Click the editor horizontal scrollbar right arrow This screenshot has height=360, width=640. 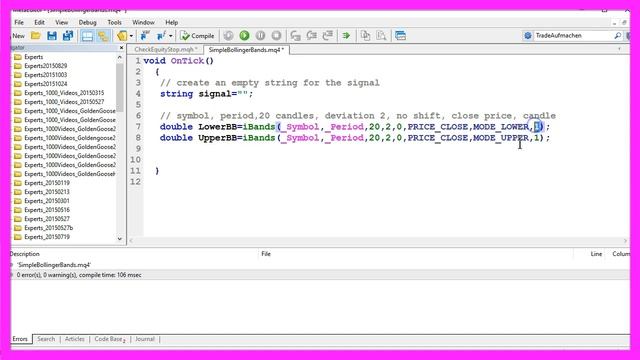(625, 241)
